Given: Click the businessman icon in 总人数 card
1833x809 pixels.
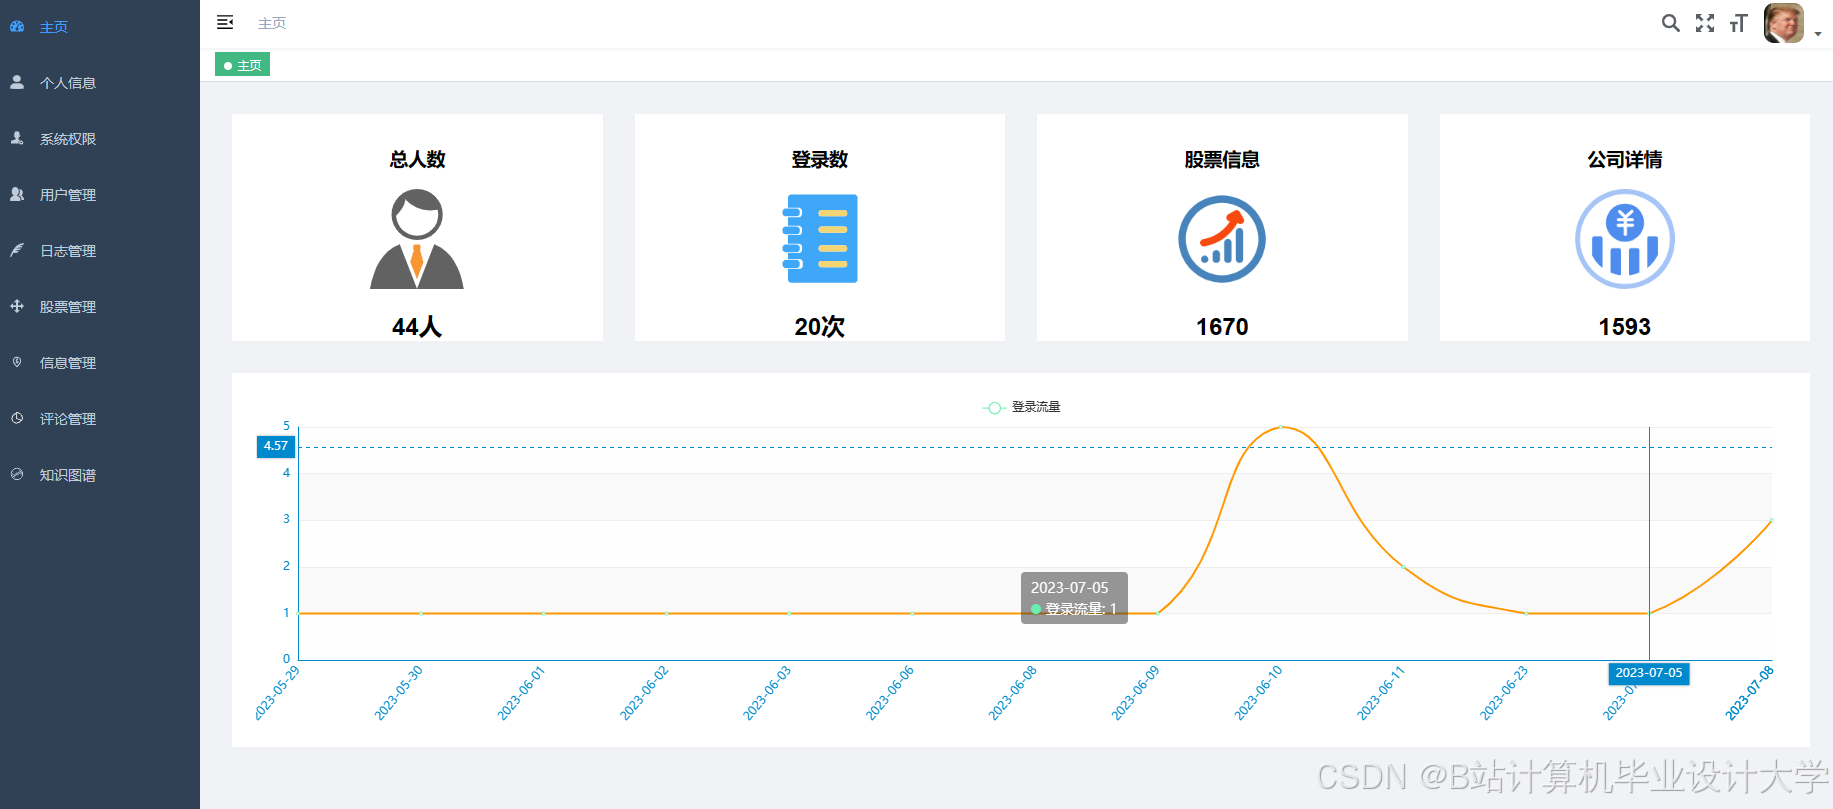Looking at the screenshot, I should (x=417, y=240).
